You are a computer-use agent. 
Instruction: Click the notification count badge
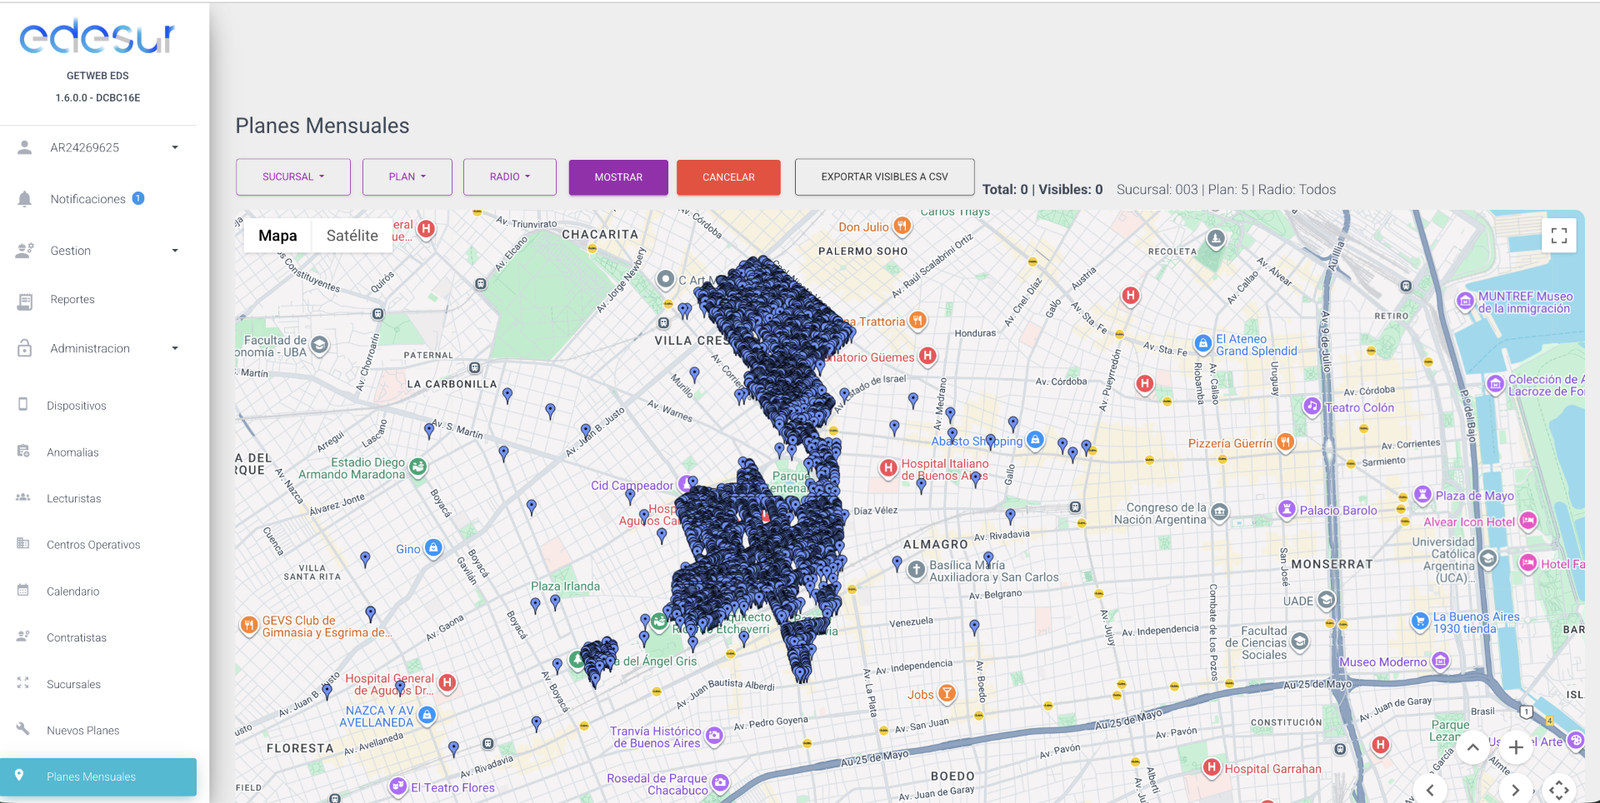138,198
